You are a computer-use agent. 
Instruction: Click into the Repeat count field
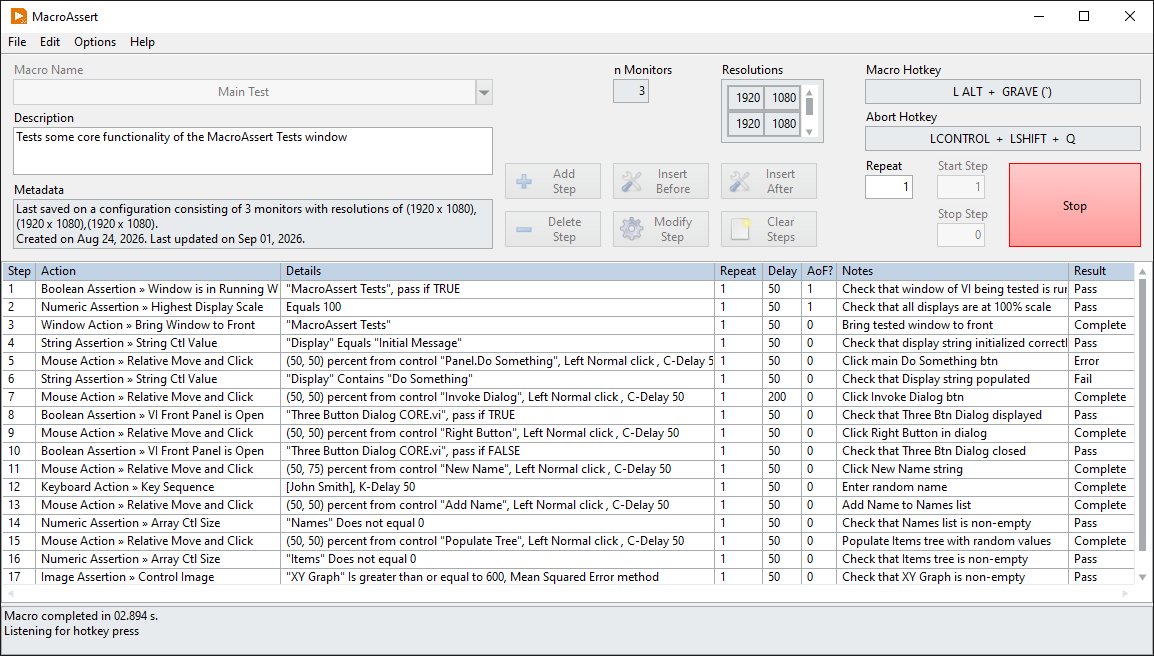click(x=889, y=187)
